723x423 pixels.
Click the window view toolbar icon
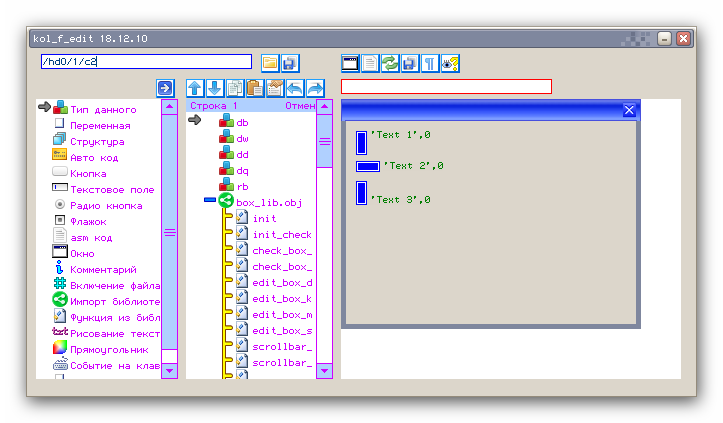[350, 63]
